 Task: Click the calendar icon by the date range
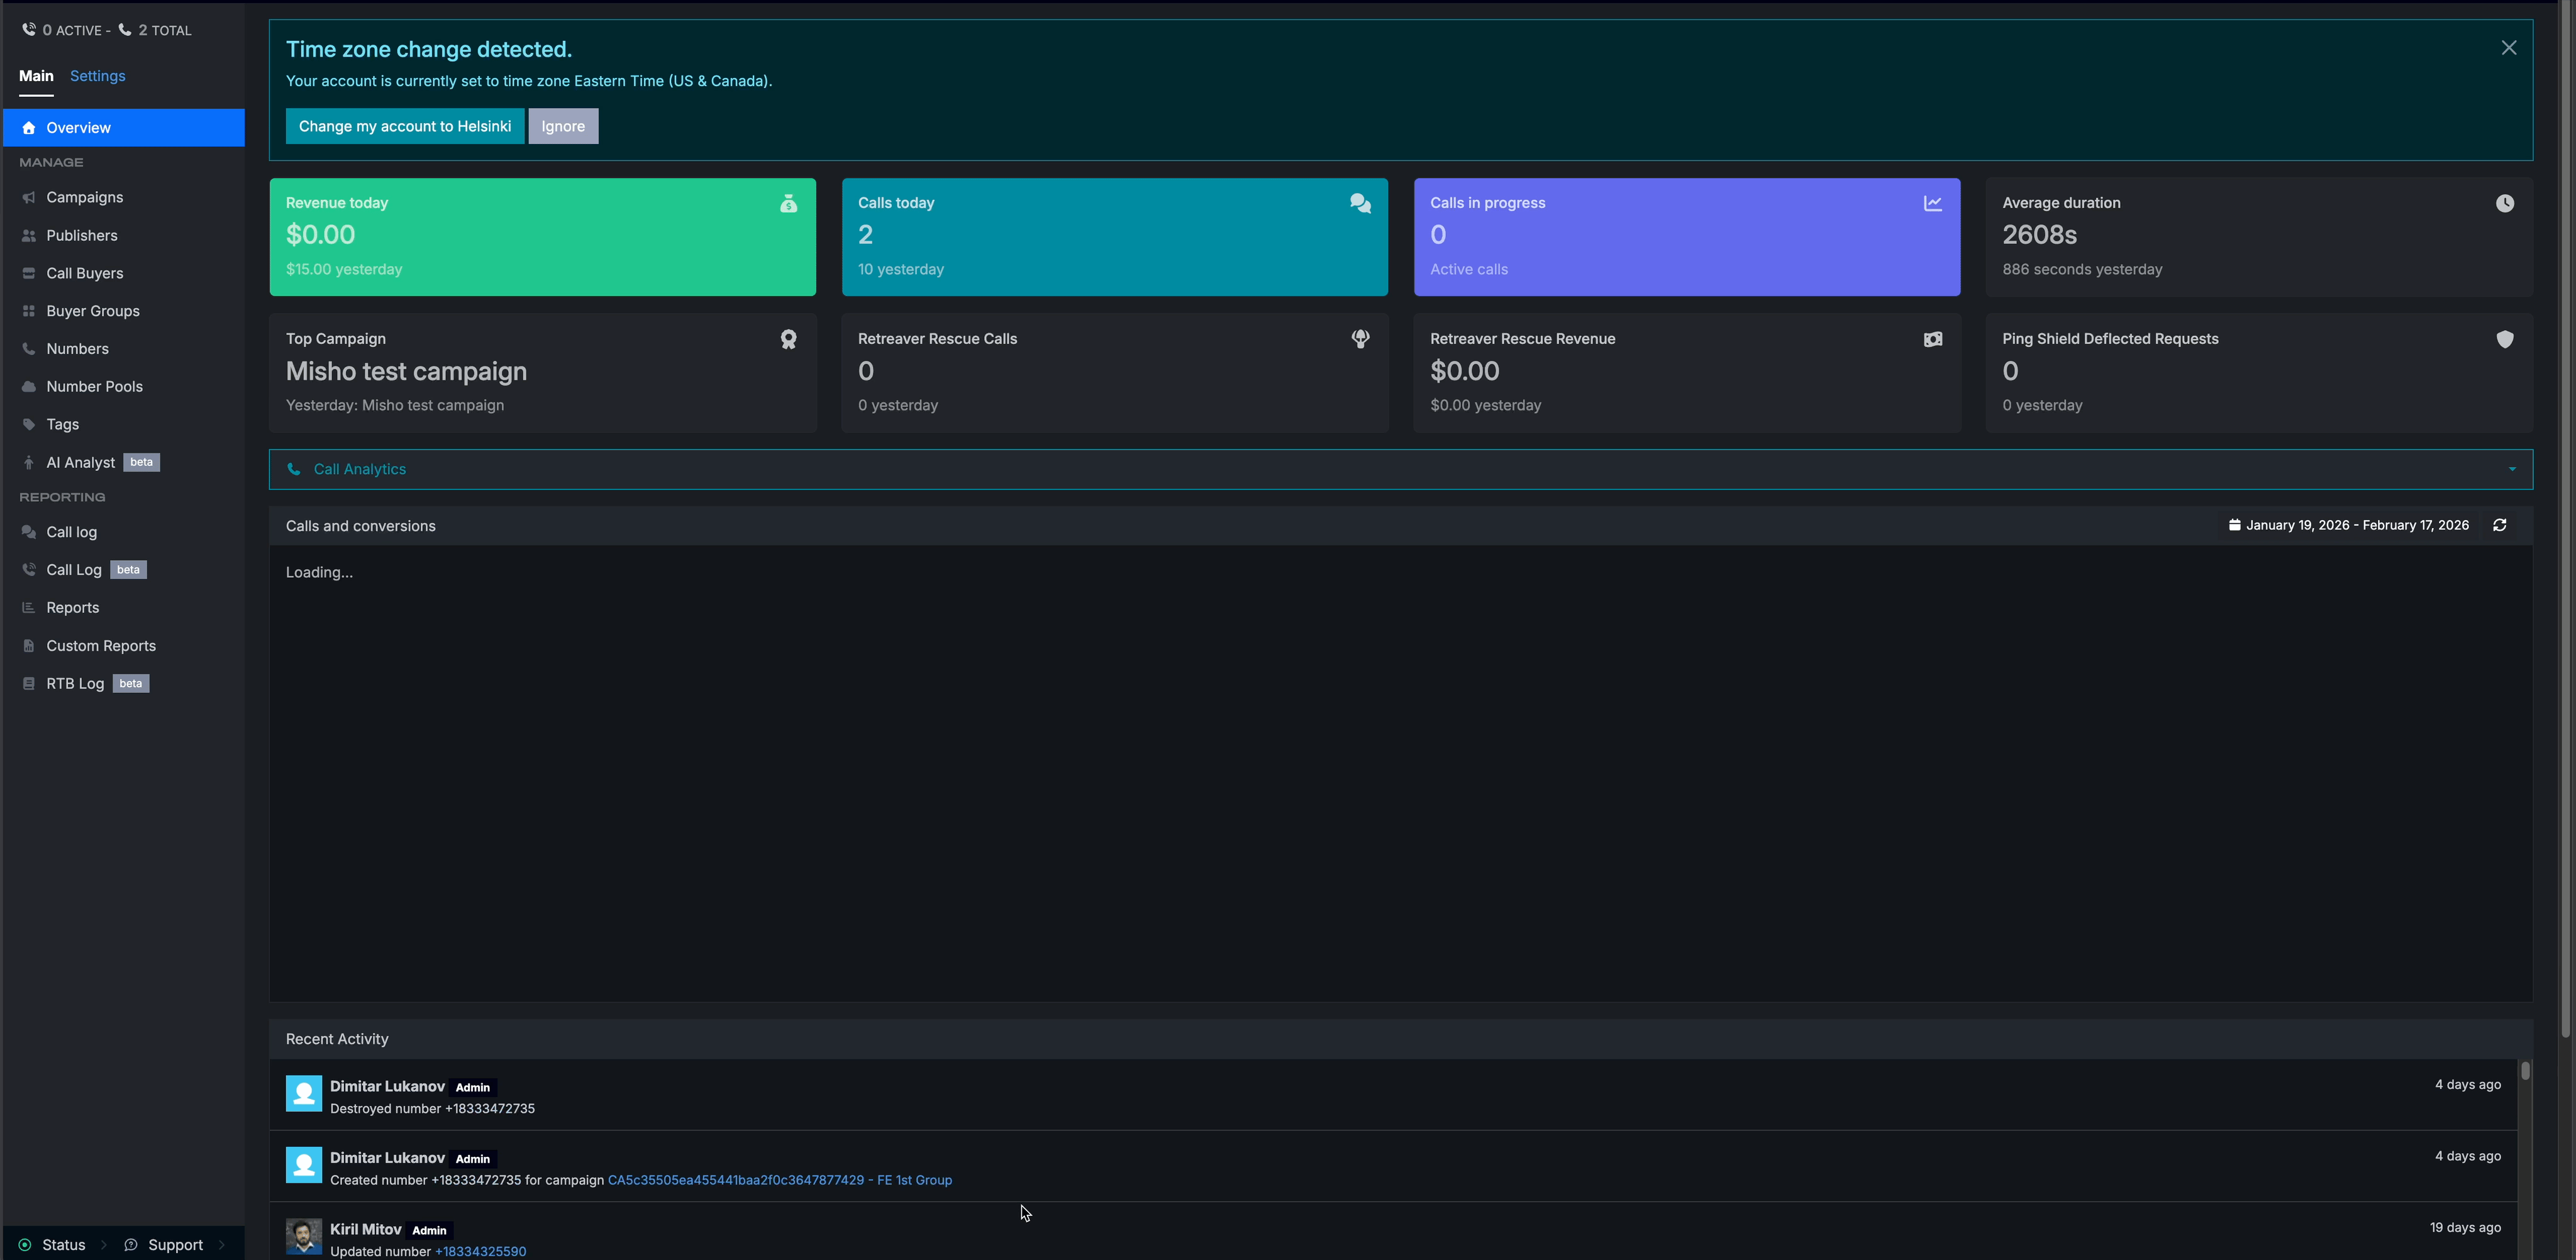click(2234, 525)
